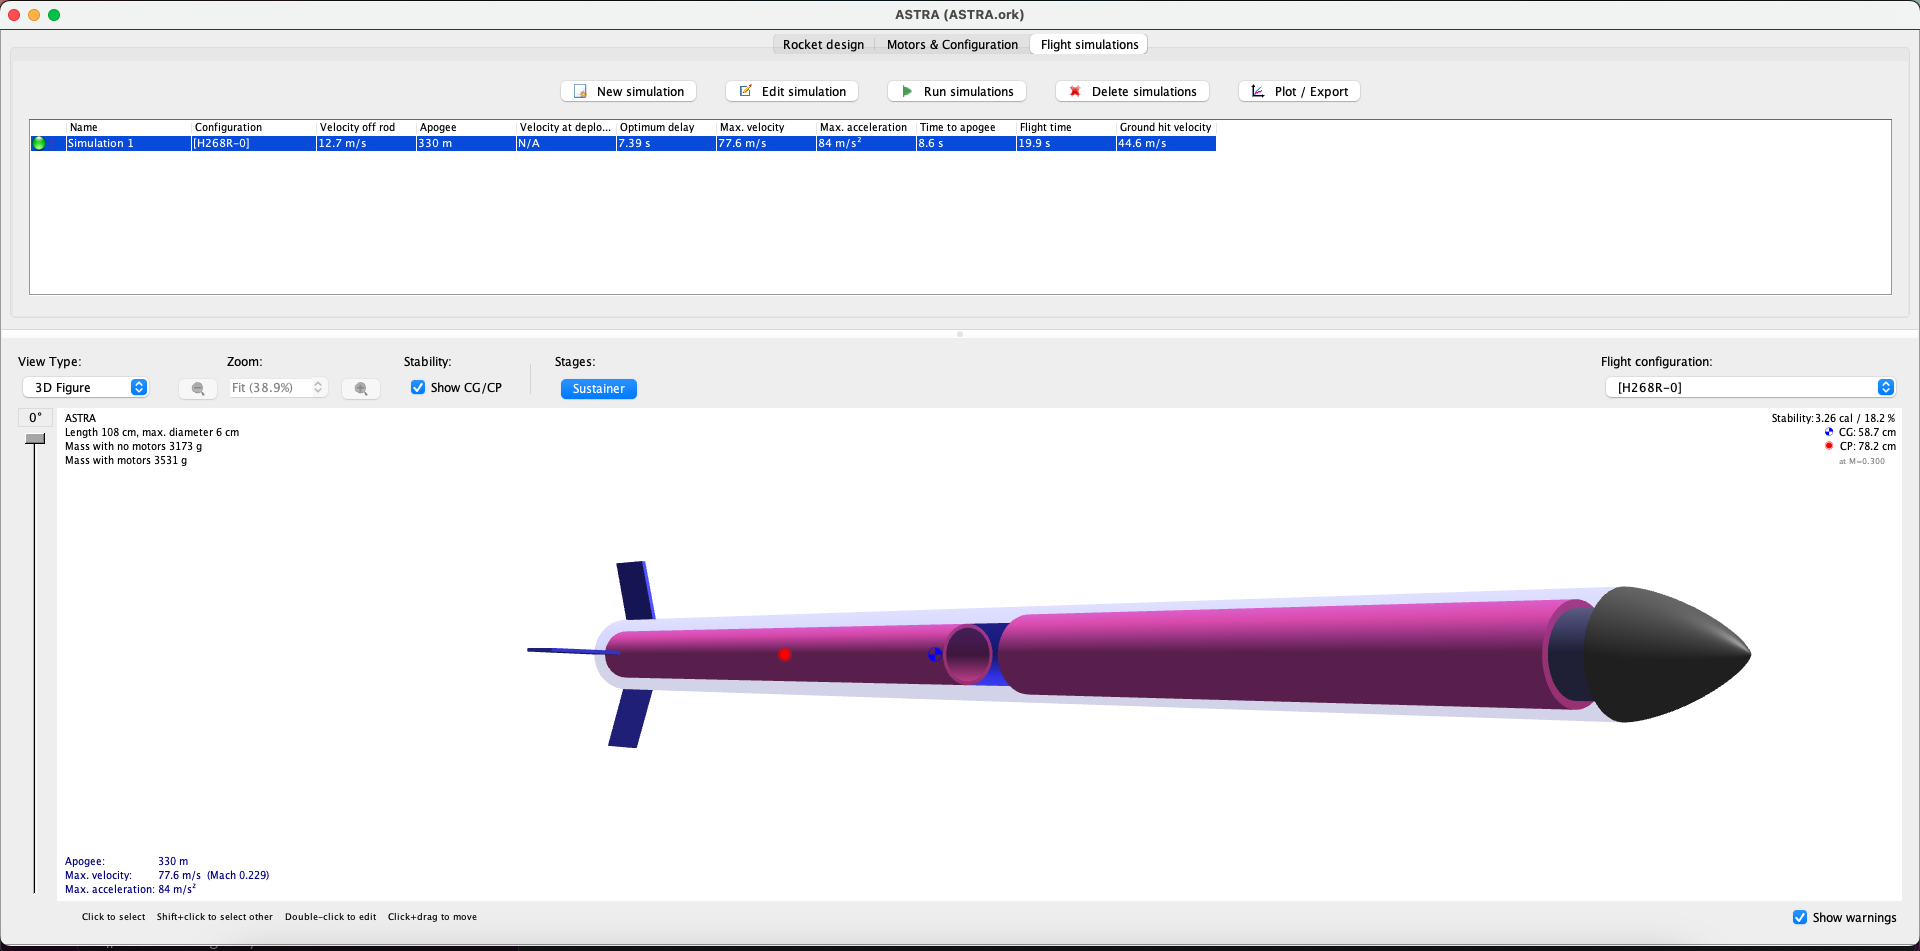Viewport: 1920px width, 951px height.
Task: Open the Zoom Fit (38.9%) combo box
Action: coord(278,387)
